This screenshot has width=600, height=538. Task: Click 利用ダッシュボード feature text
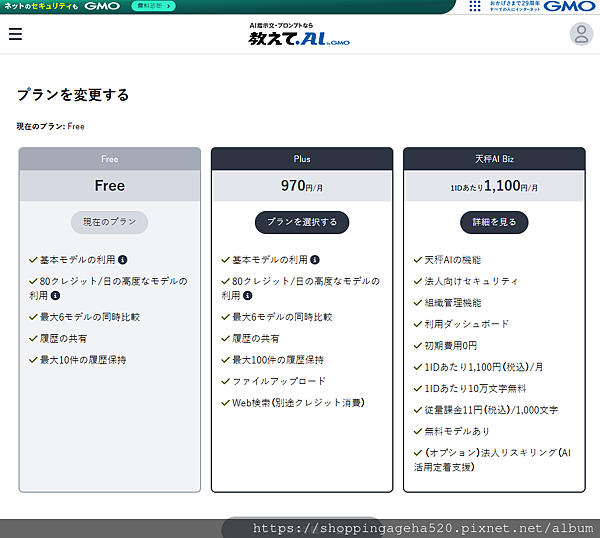coord(466,324)
